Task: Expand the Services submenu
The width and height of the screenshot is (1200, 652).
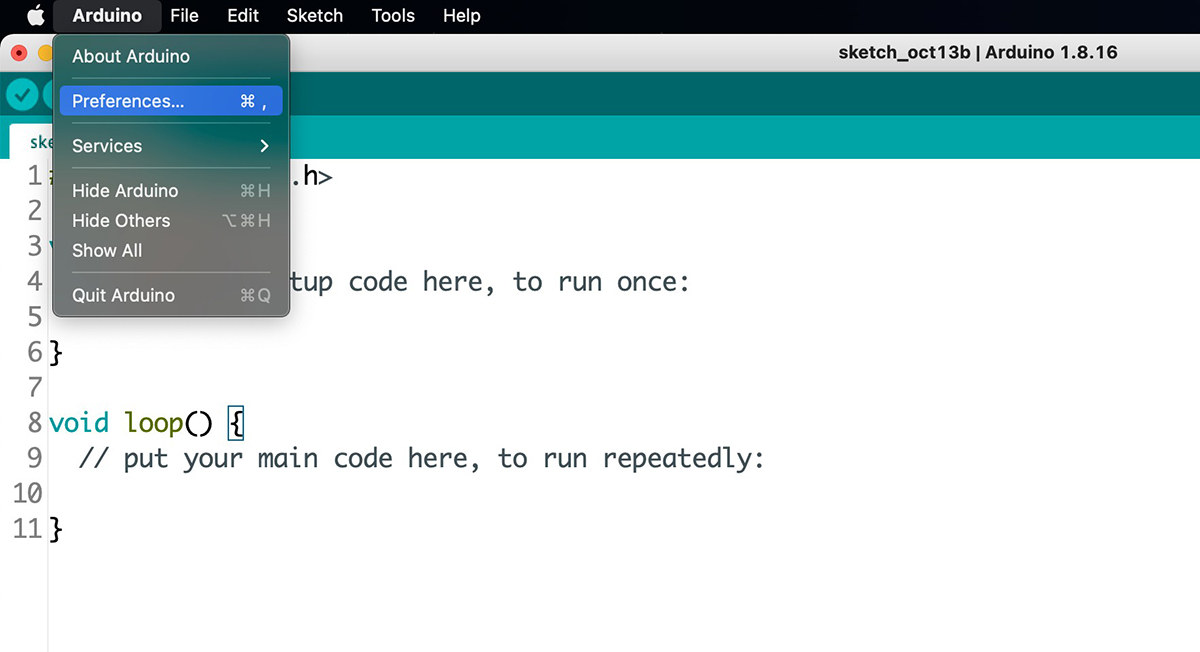Action: tap(171, 146)
